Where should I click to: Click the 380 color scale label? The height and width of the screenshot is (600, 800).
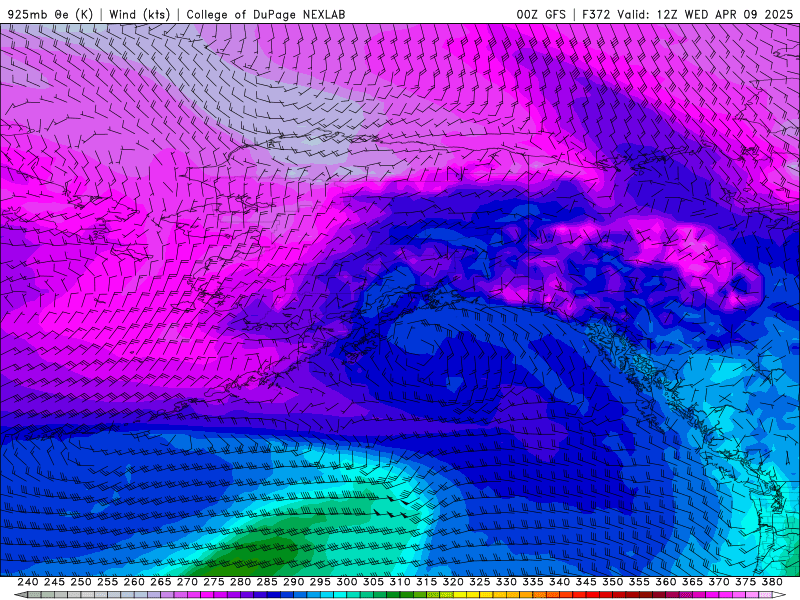click(x=772, y=582)
